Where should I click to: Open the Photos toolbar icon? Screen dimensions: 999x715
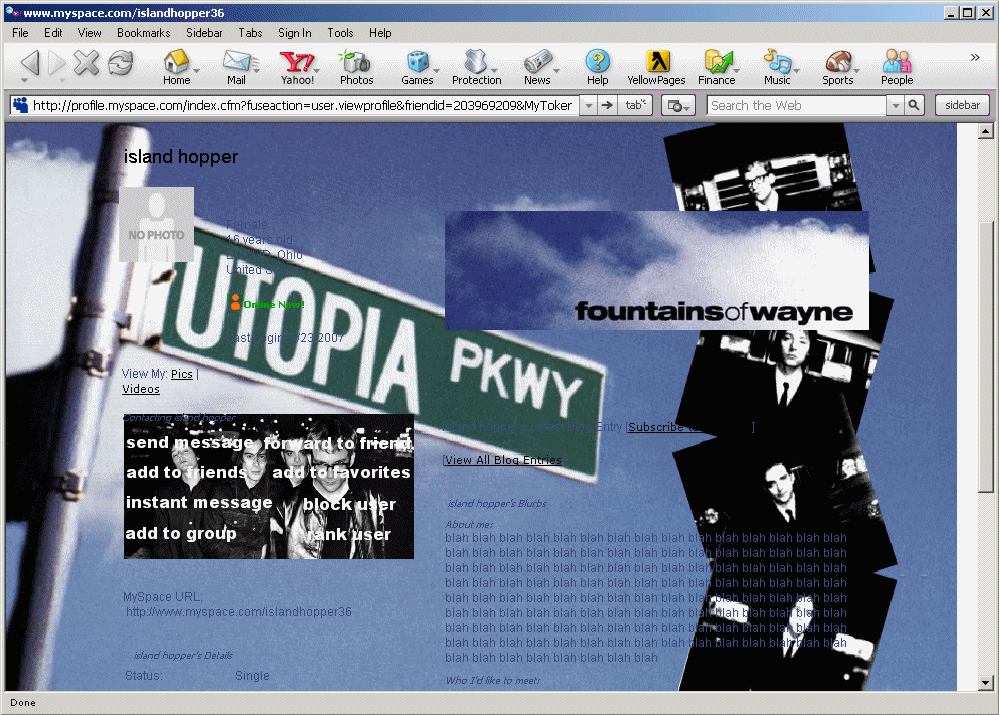coord(356,67)
